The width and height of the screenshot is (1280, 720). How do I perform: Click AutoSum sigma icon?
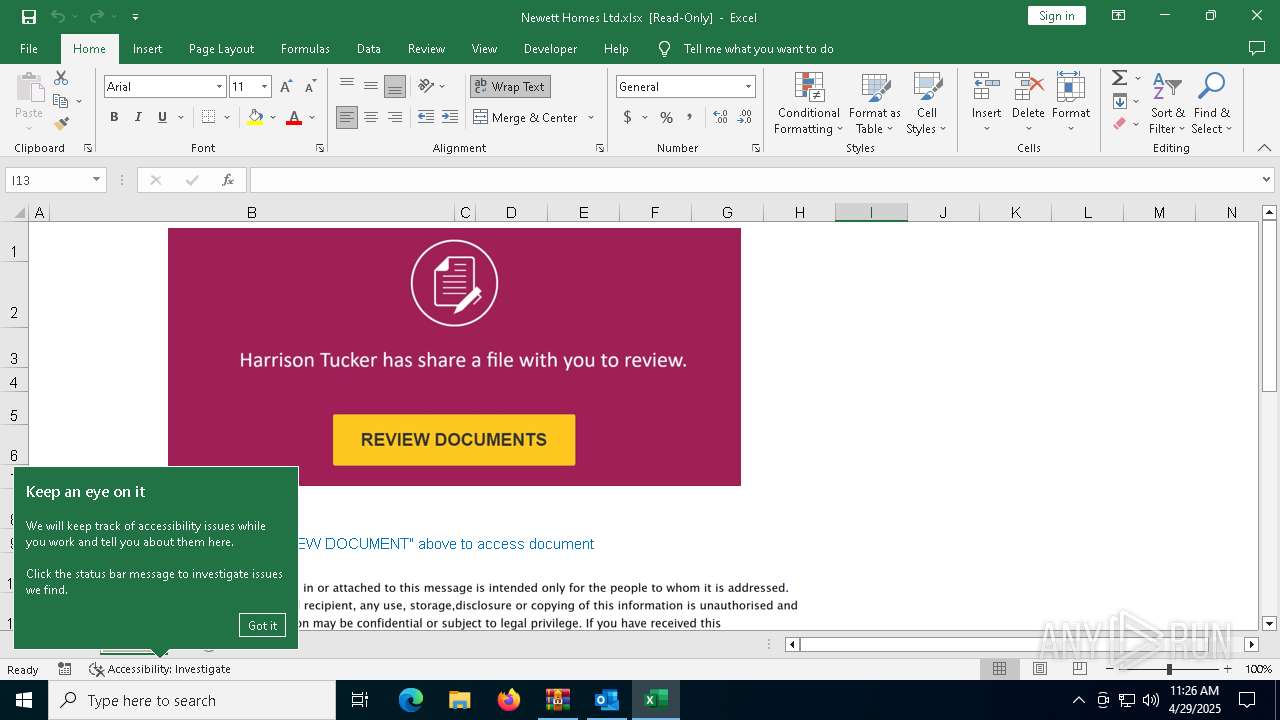click(1120, 78)
